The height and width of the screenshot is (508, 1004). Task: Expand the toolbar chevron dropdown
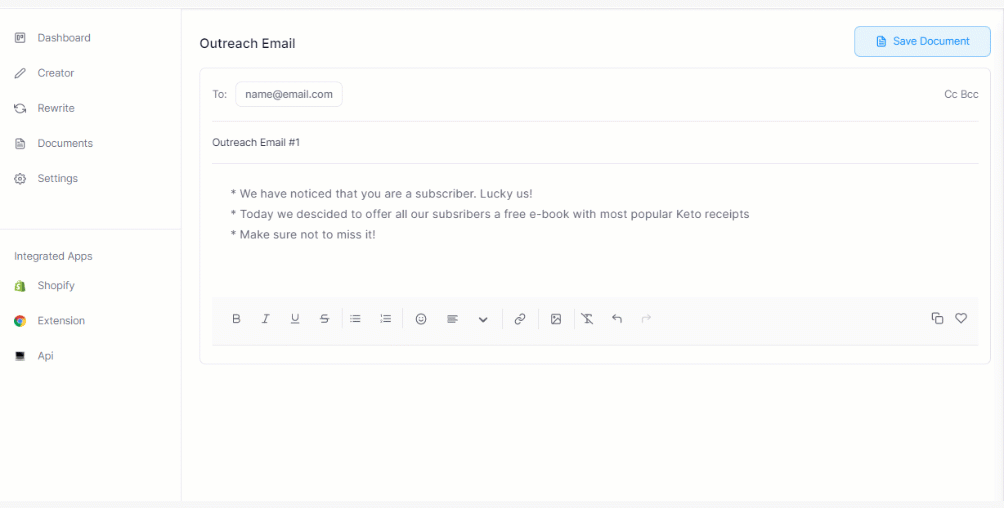[x=483, y=320]
